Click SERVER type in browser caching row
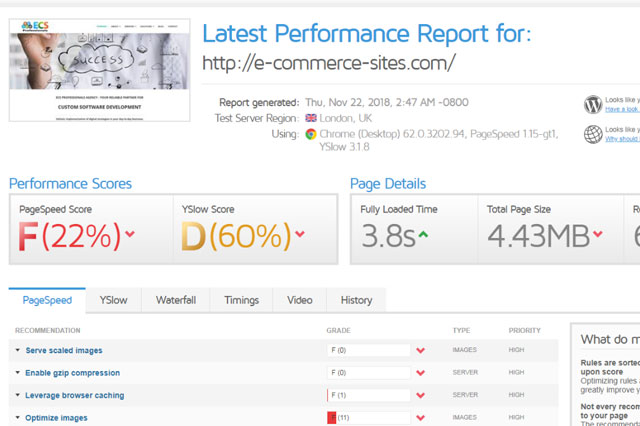Viewport: 640px width, 426px height. [465, 395]
